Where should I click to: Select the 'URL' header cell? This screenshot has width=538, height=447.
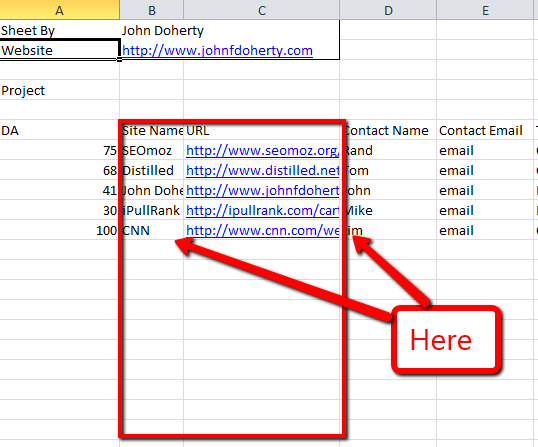point(262,130)
